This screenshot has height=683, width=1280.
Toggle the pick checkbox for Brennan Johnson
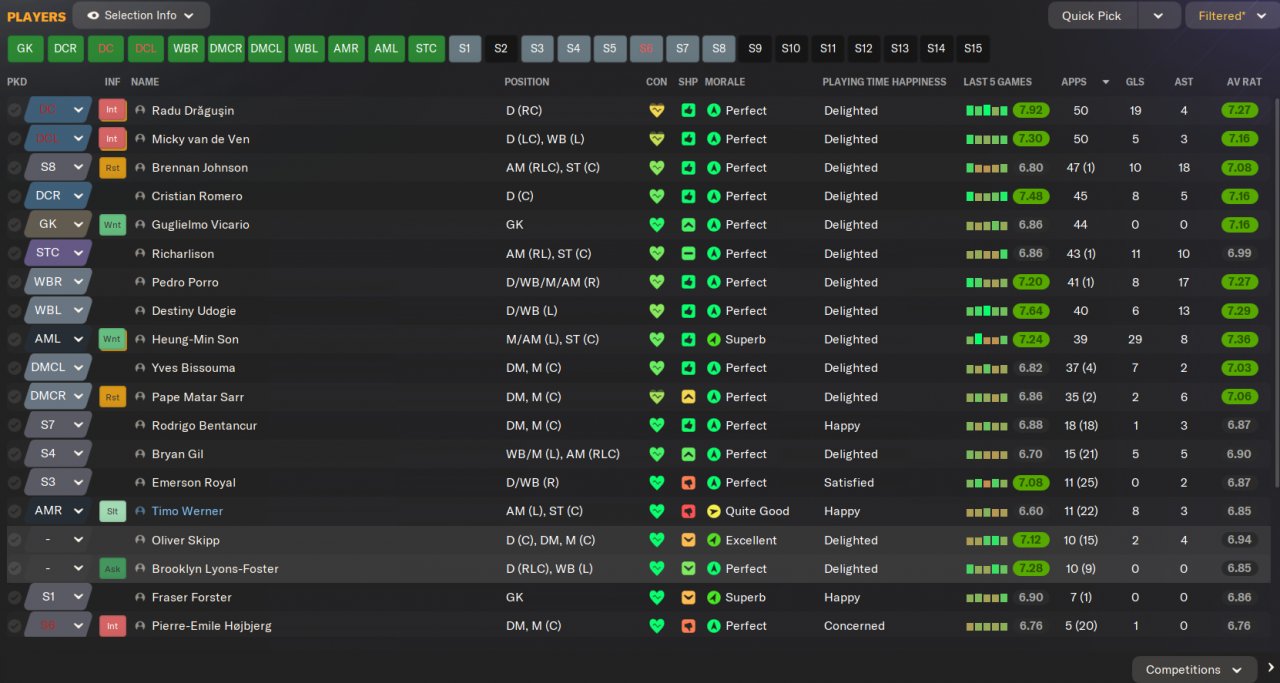[14, 168]
